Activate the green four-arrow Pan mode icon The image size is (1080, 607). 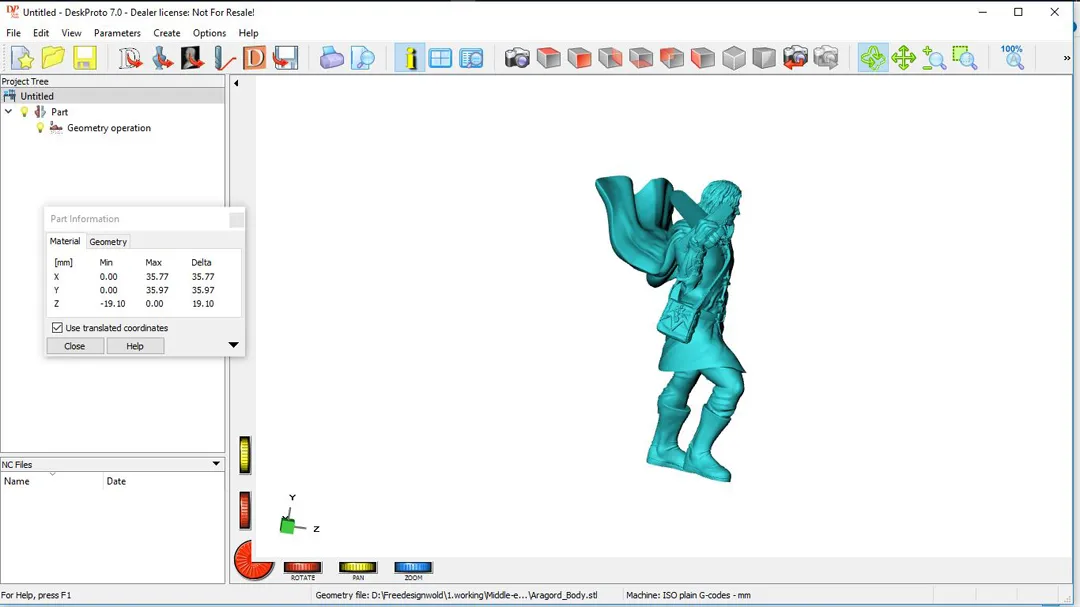(903, 58)
